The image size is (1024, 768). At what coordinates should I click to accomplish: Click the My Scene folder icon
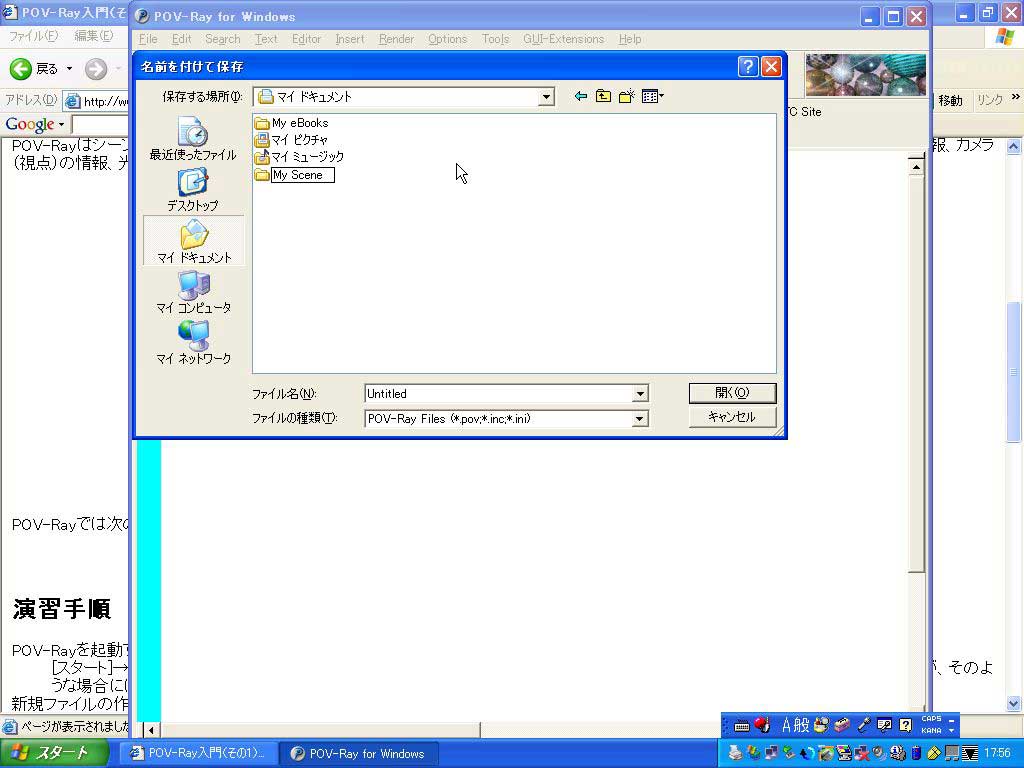click(262, 175)
